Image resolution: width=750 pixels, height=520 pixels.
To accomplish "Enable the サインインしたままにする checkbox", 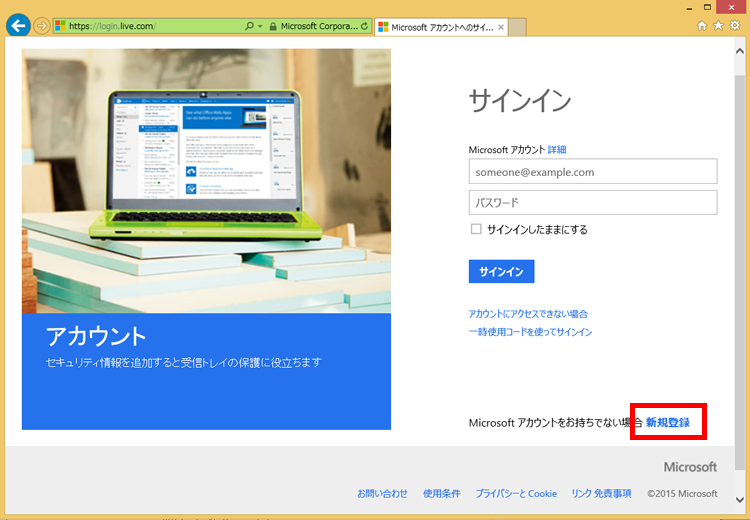I will [x=476, y=229].
